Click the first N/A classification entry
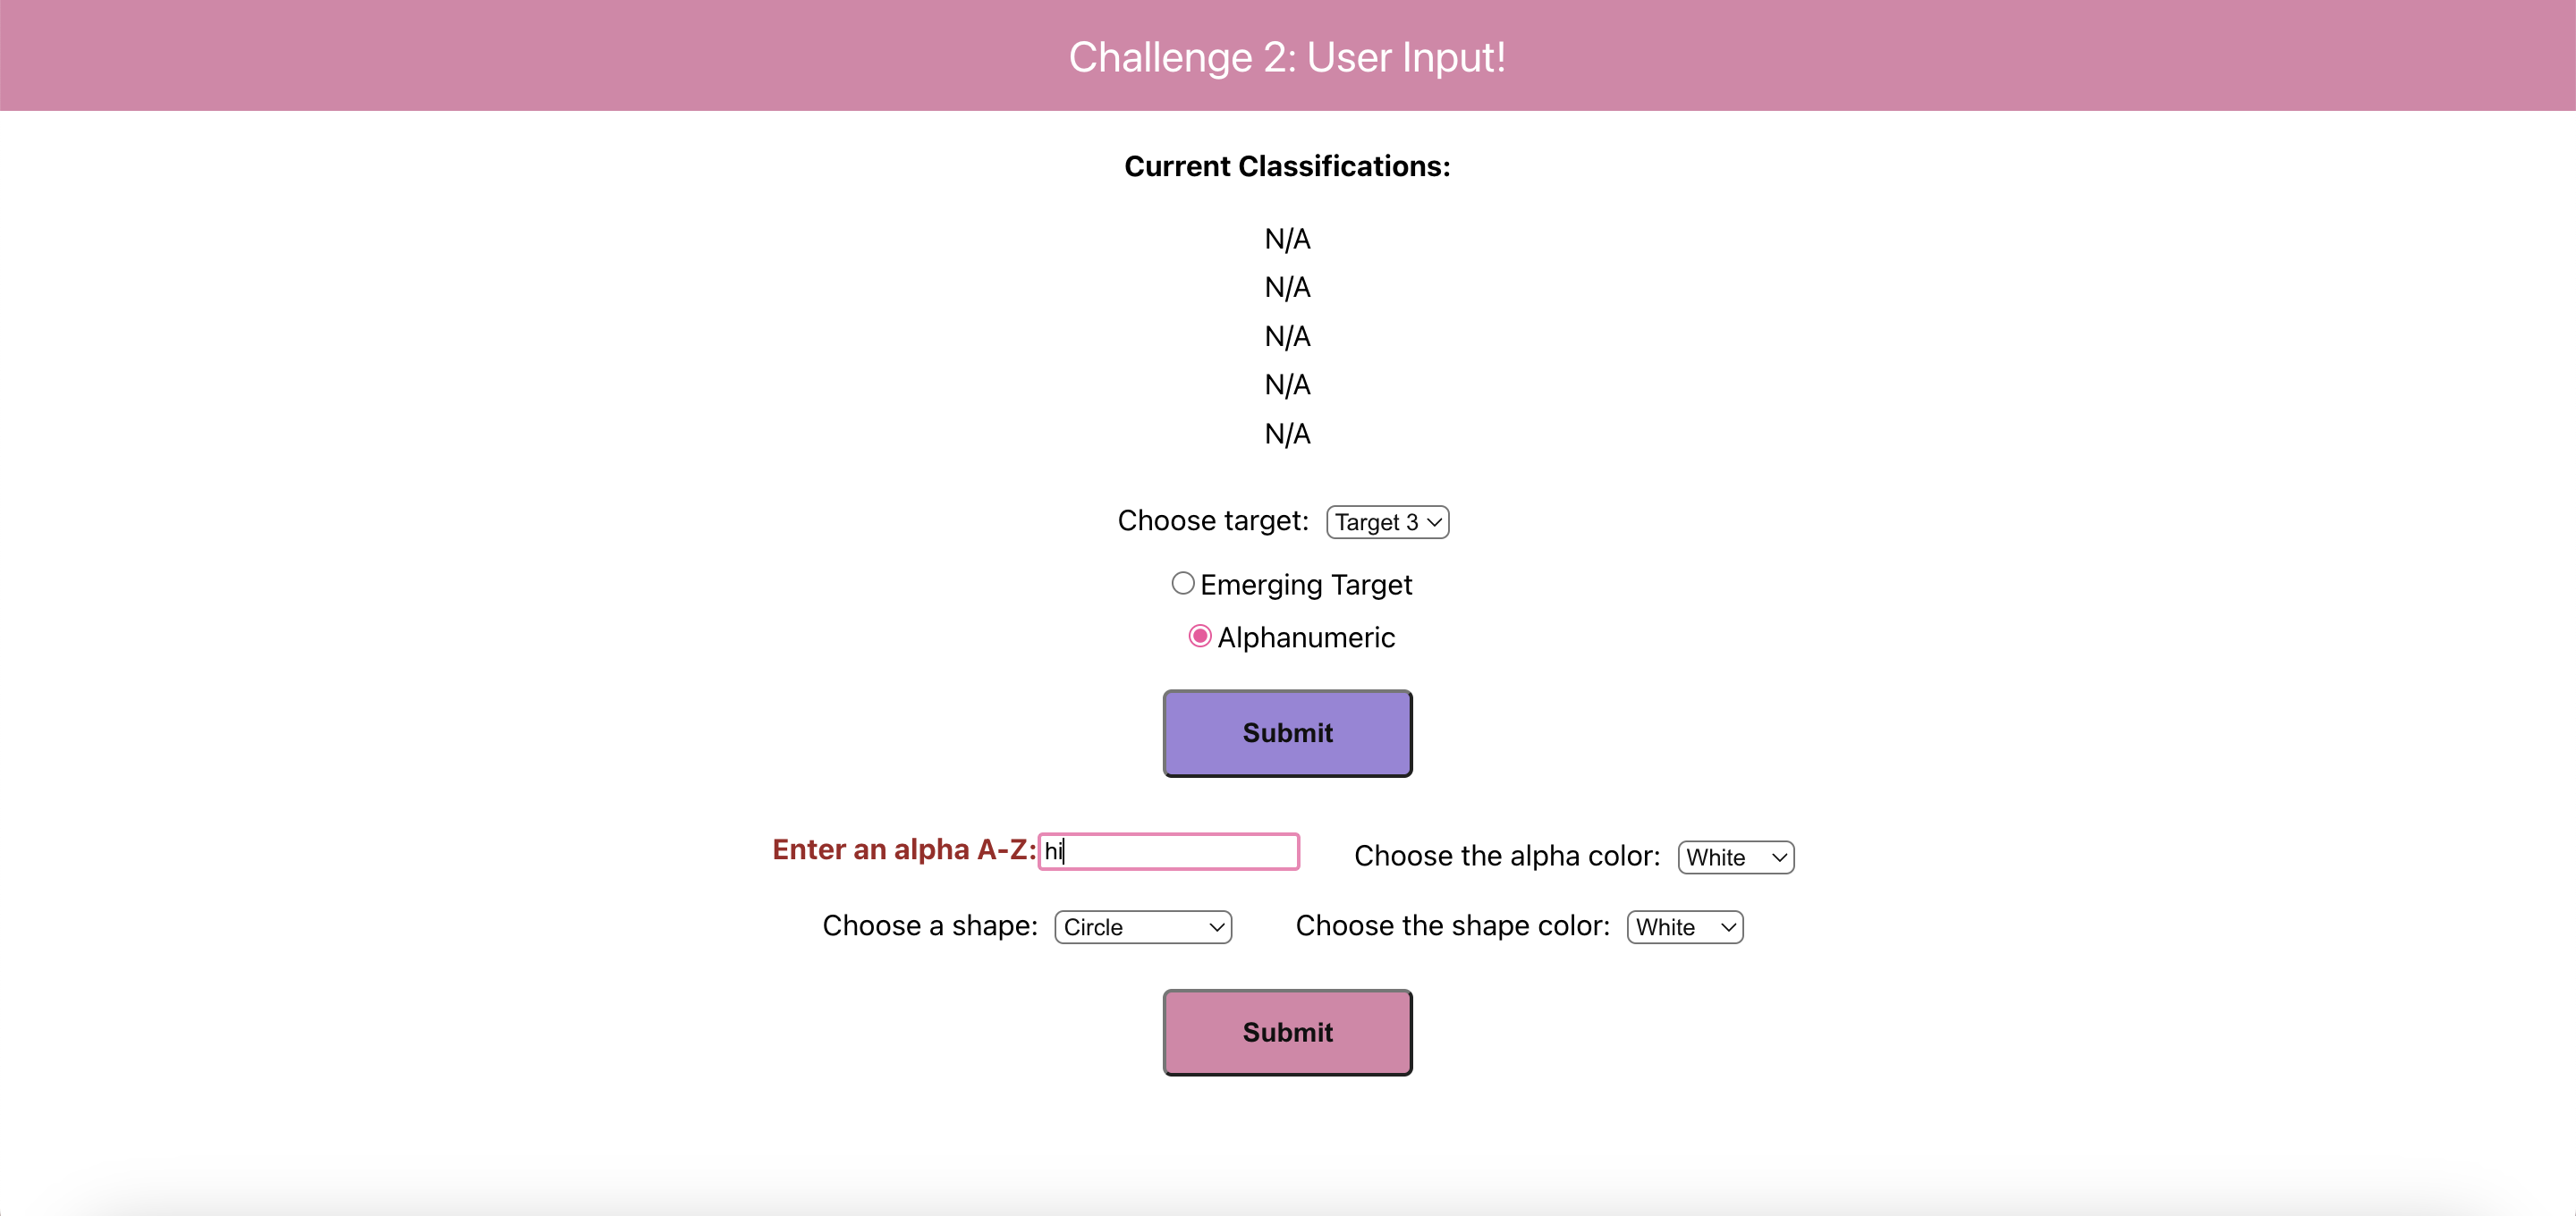The width and height of the screenshot is (2576, 1216). [1287, 238]
